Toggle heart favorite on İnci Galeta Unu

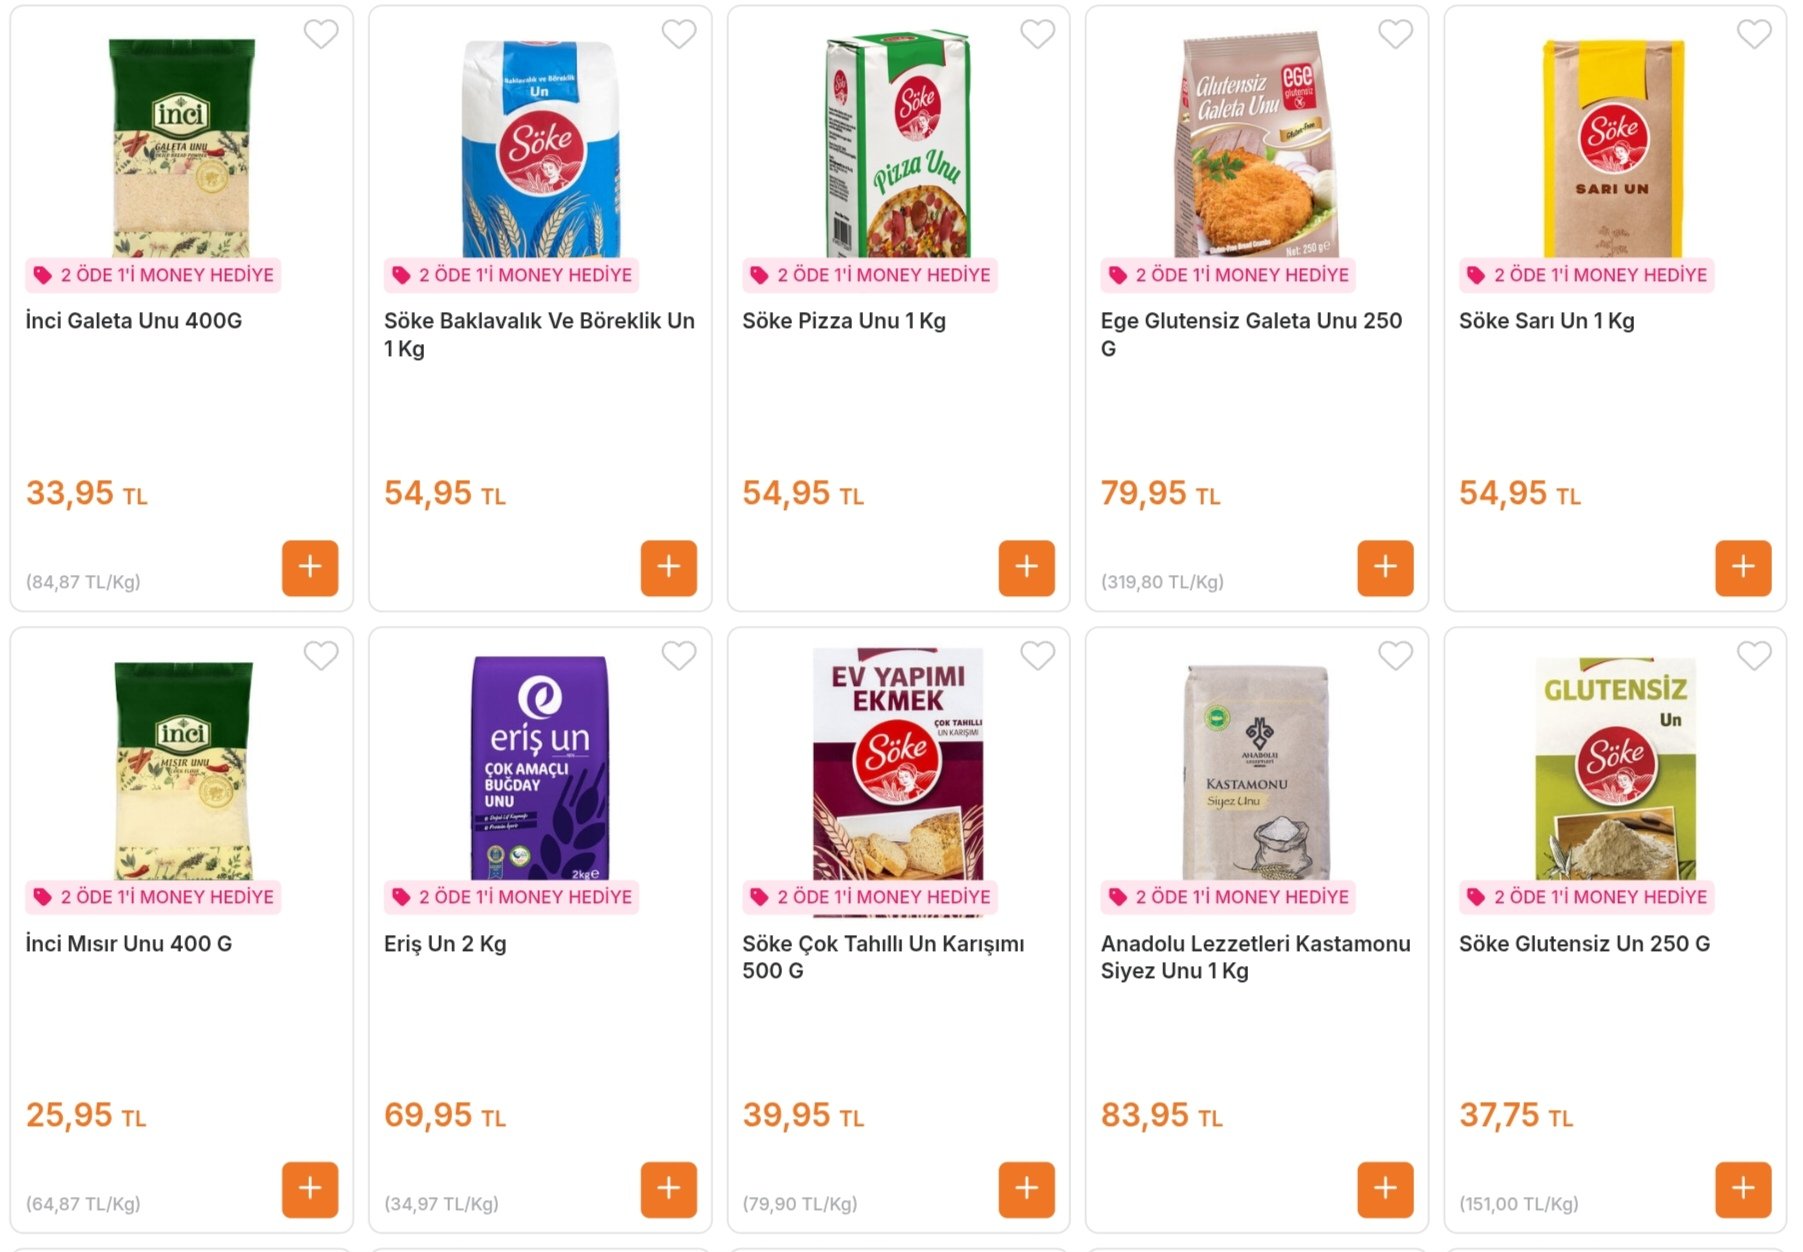click(x=321, y=34)
